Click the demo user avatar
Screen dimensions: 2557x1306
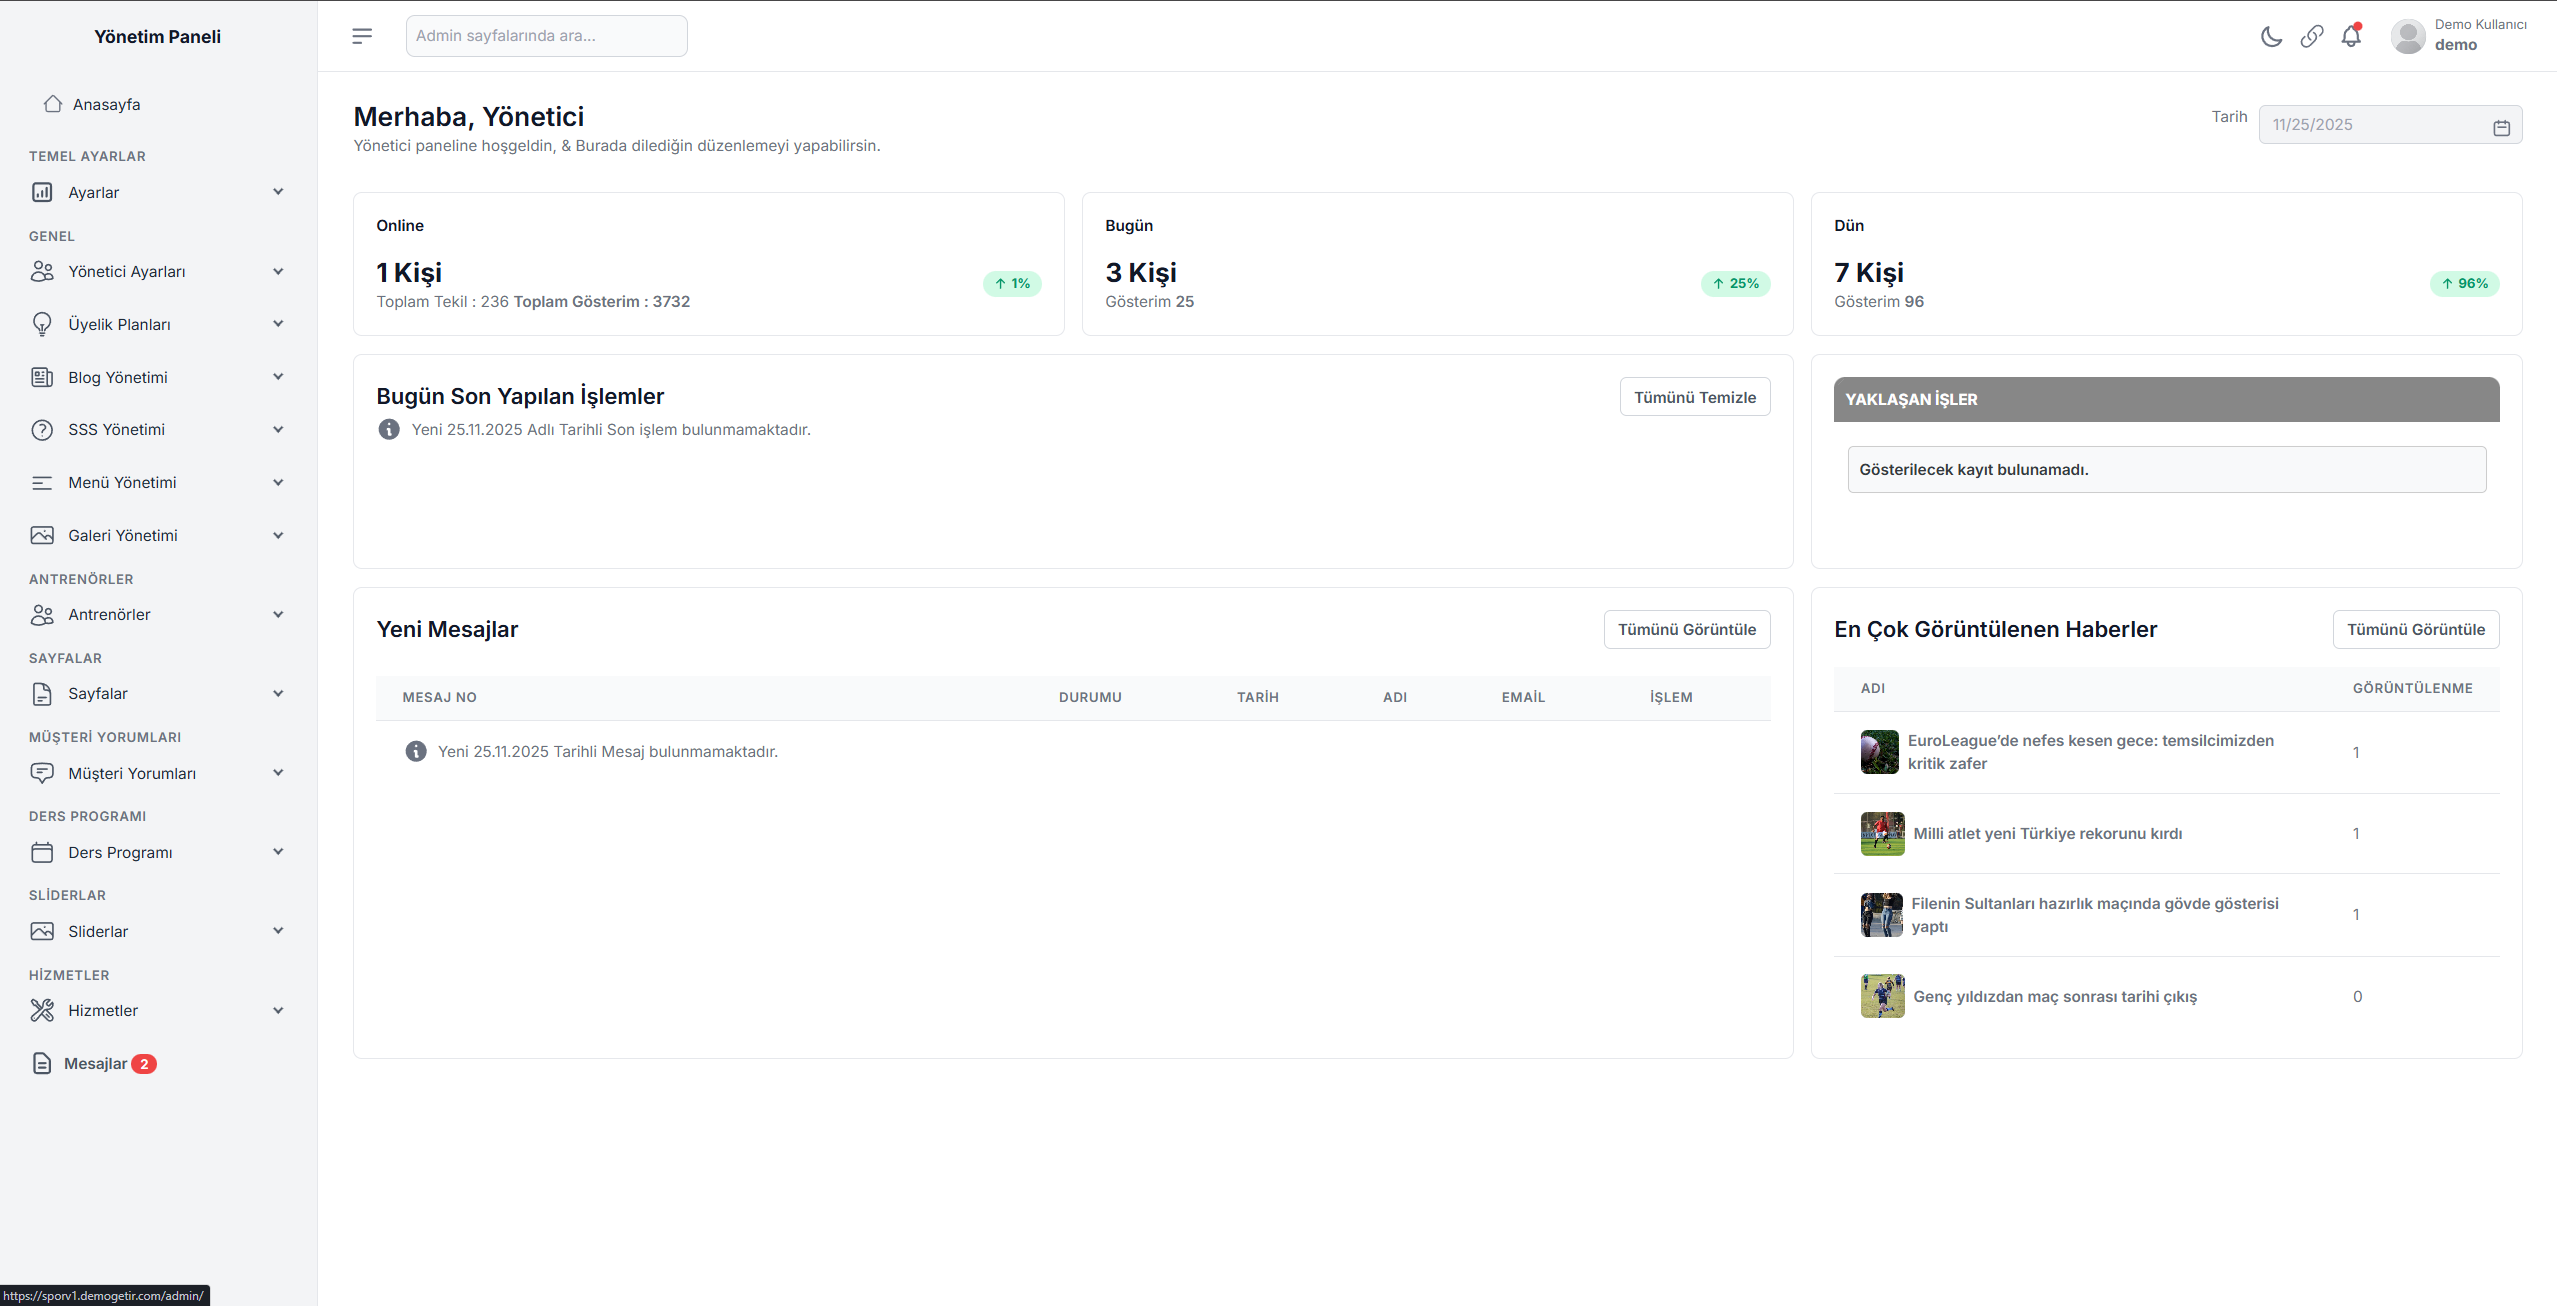click(x=2407, y=36)
